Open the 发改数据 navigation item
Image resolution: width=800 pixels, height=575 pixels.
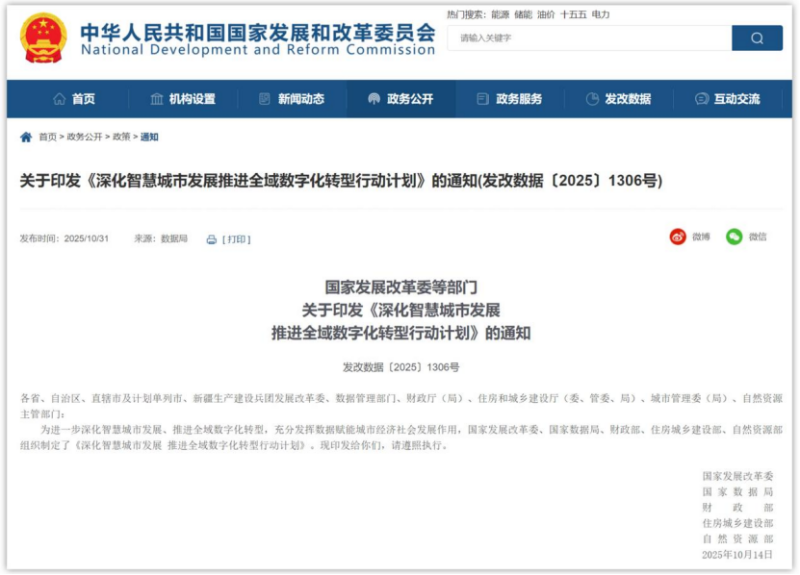coord(618,99)
